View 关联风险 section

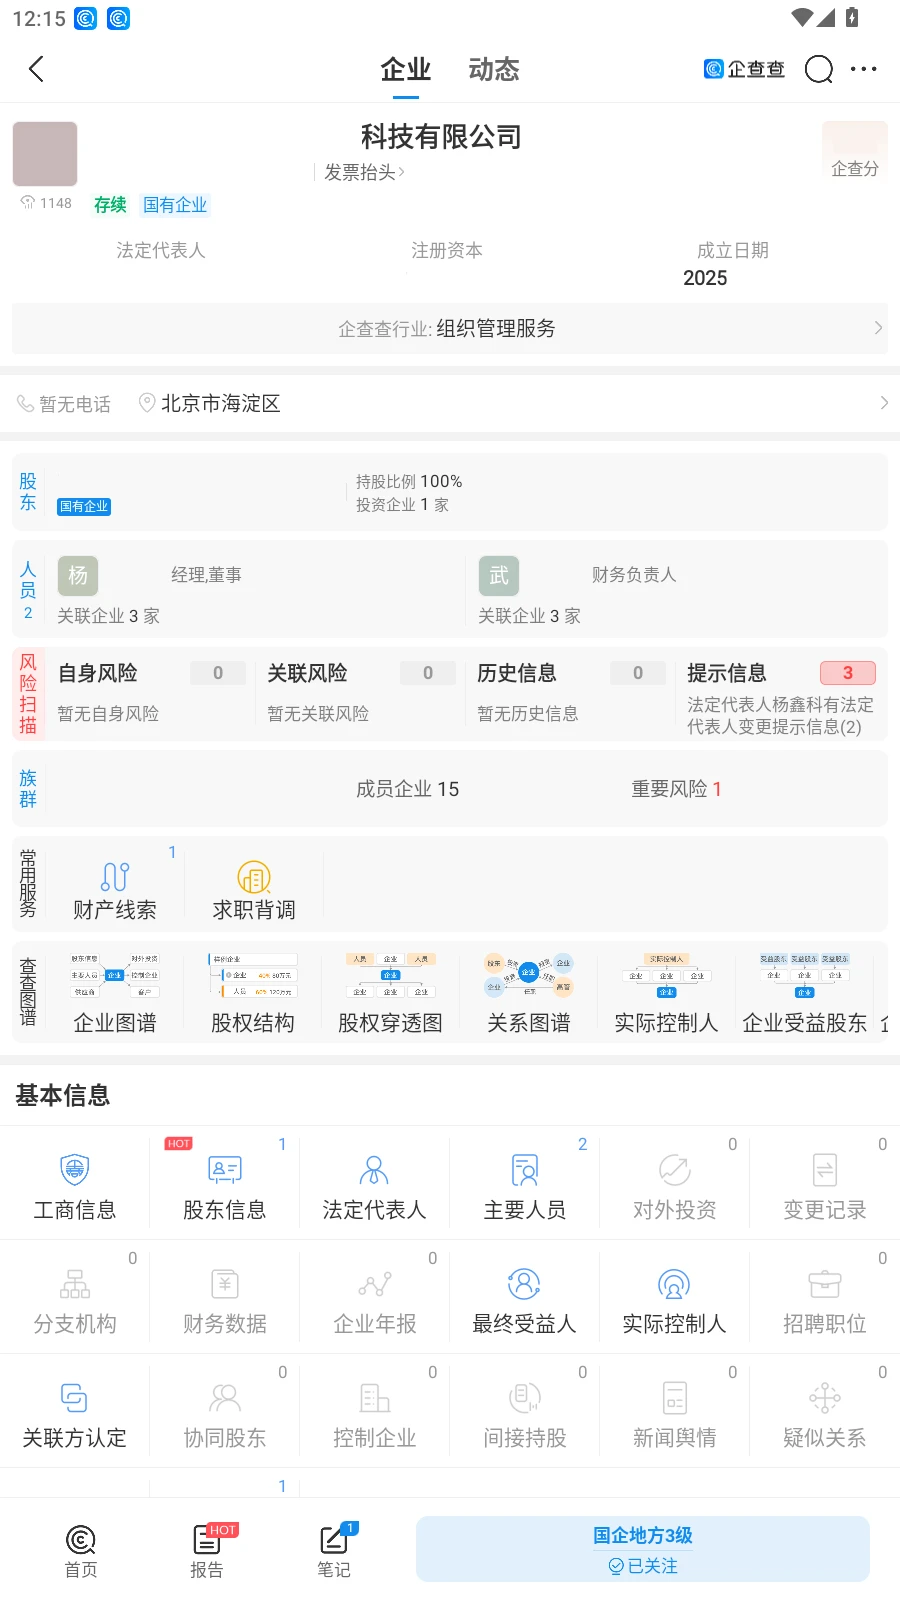coord(361,693)
